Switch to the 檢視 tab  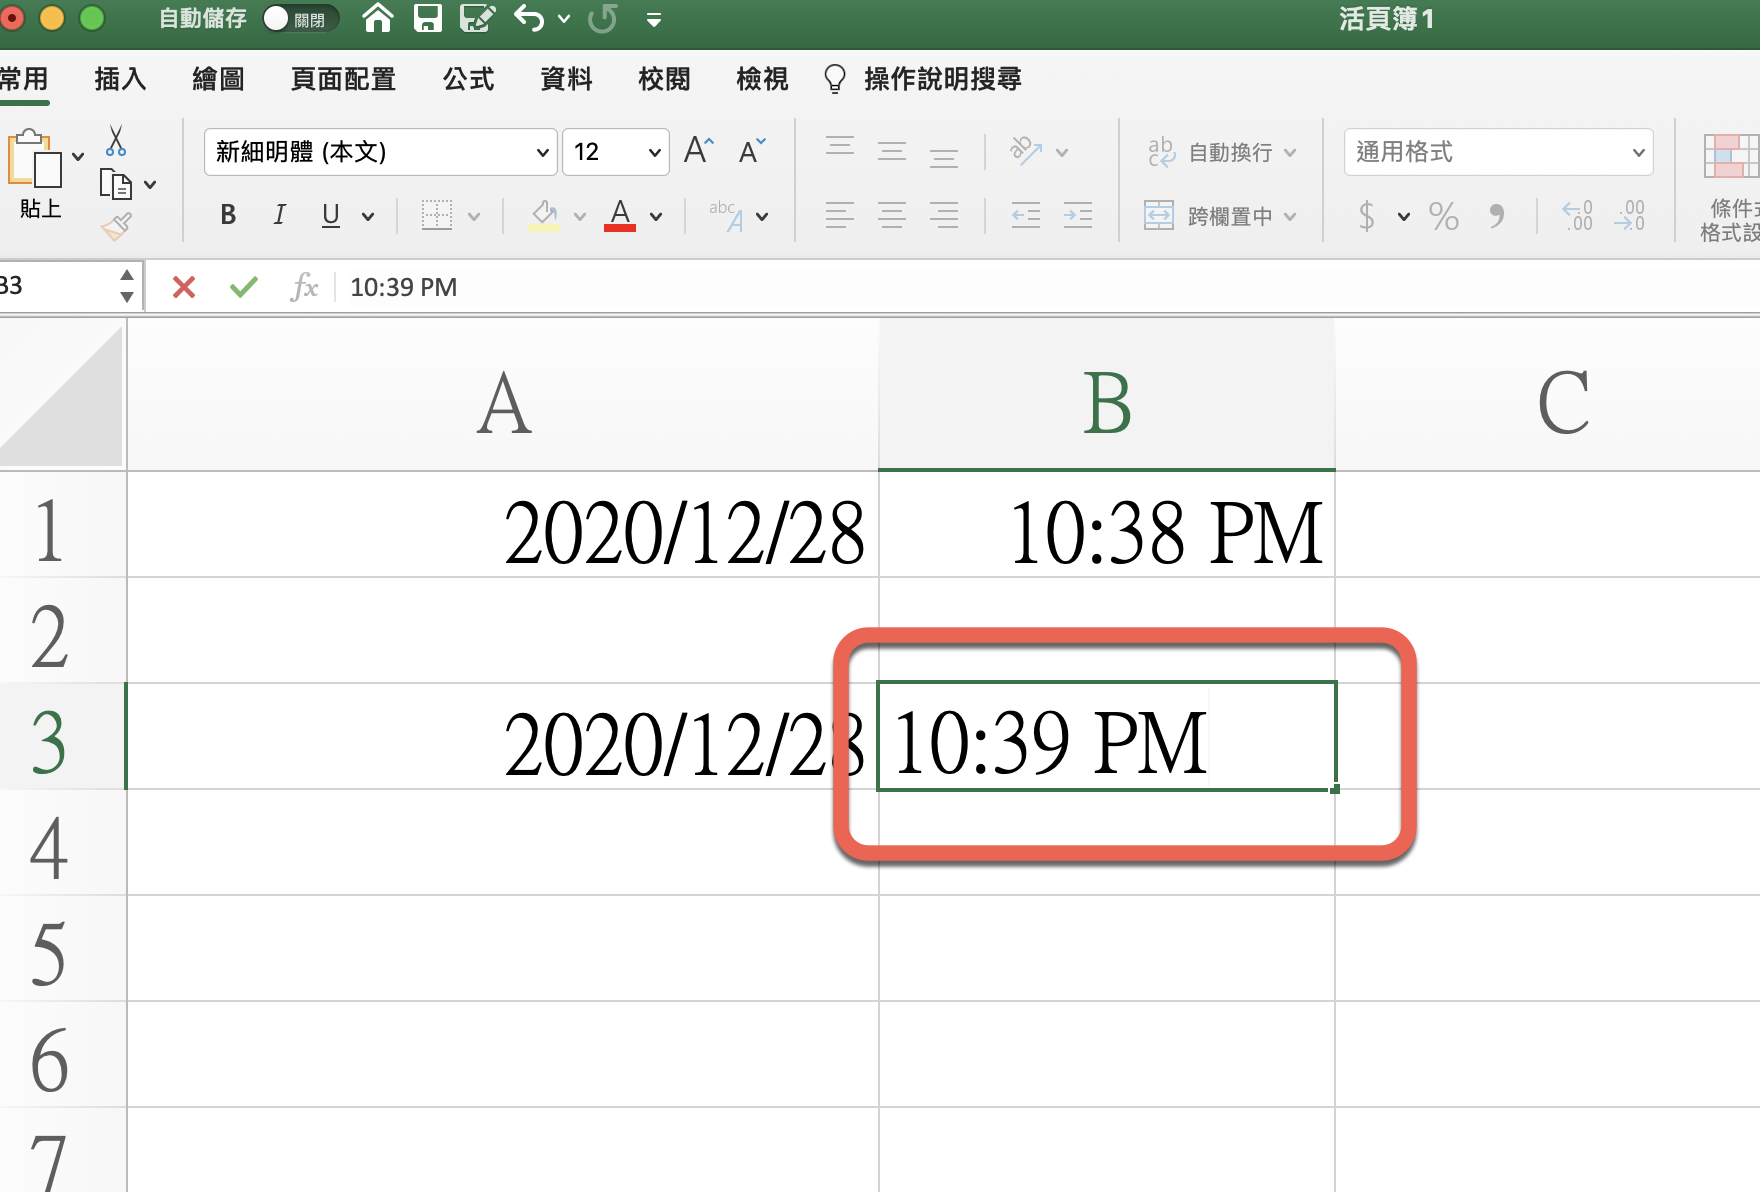762,79
